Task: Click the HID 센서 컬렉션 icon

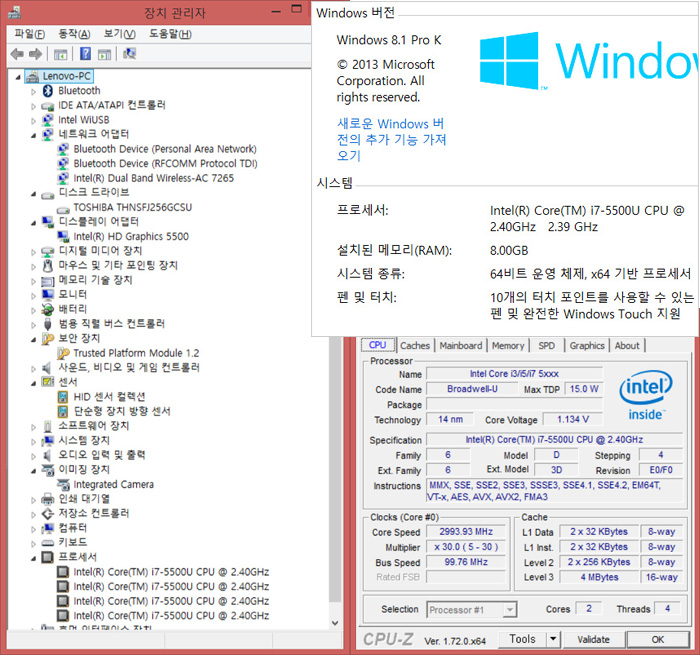Action: pyautogui.click(x=63, y=397)
